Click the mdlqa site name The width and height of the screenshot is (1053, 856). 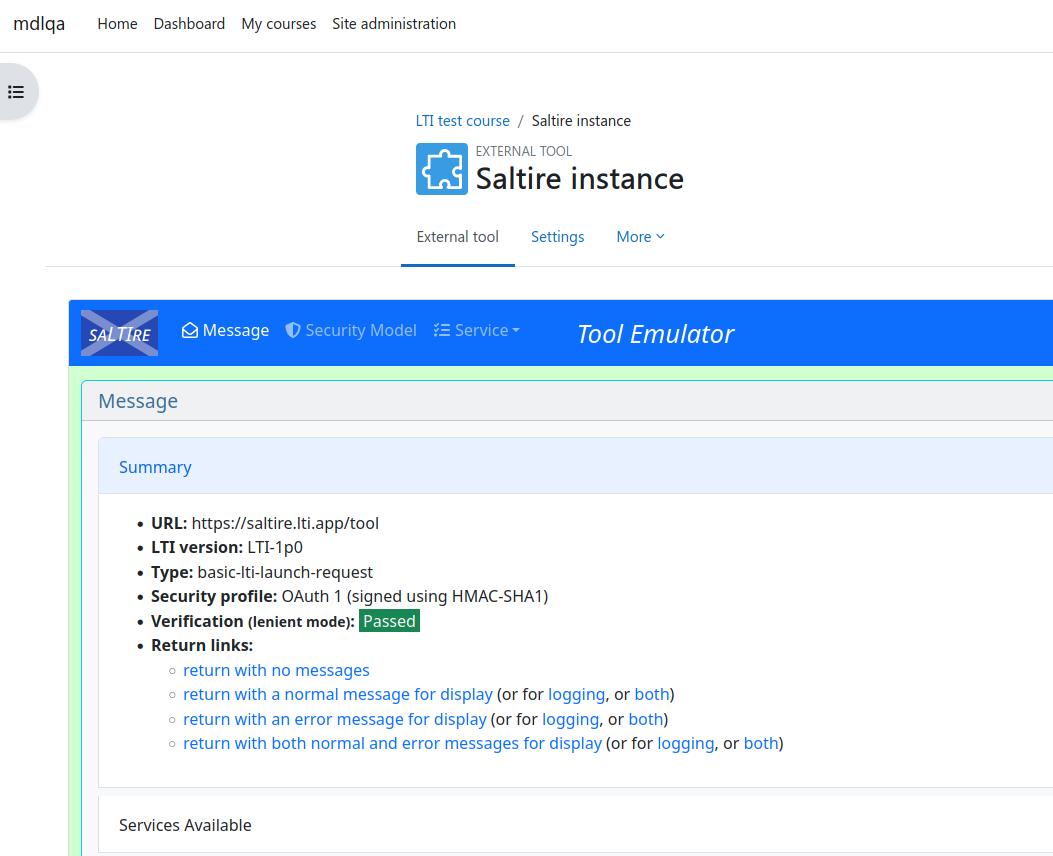(x=39, y=24)
